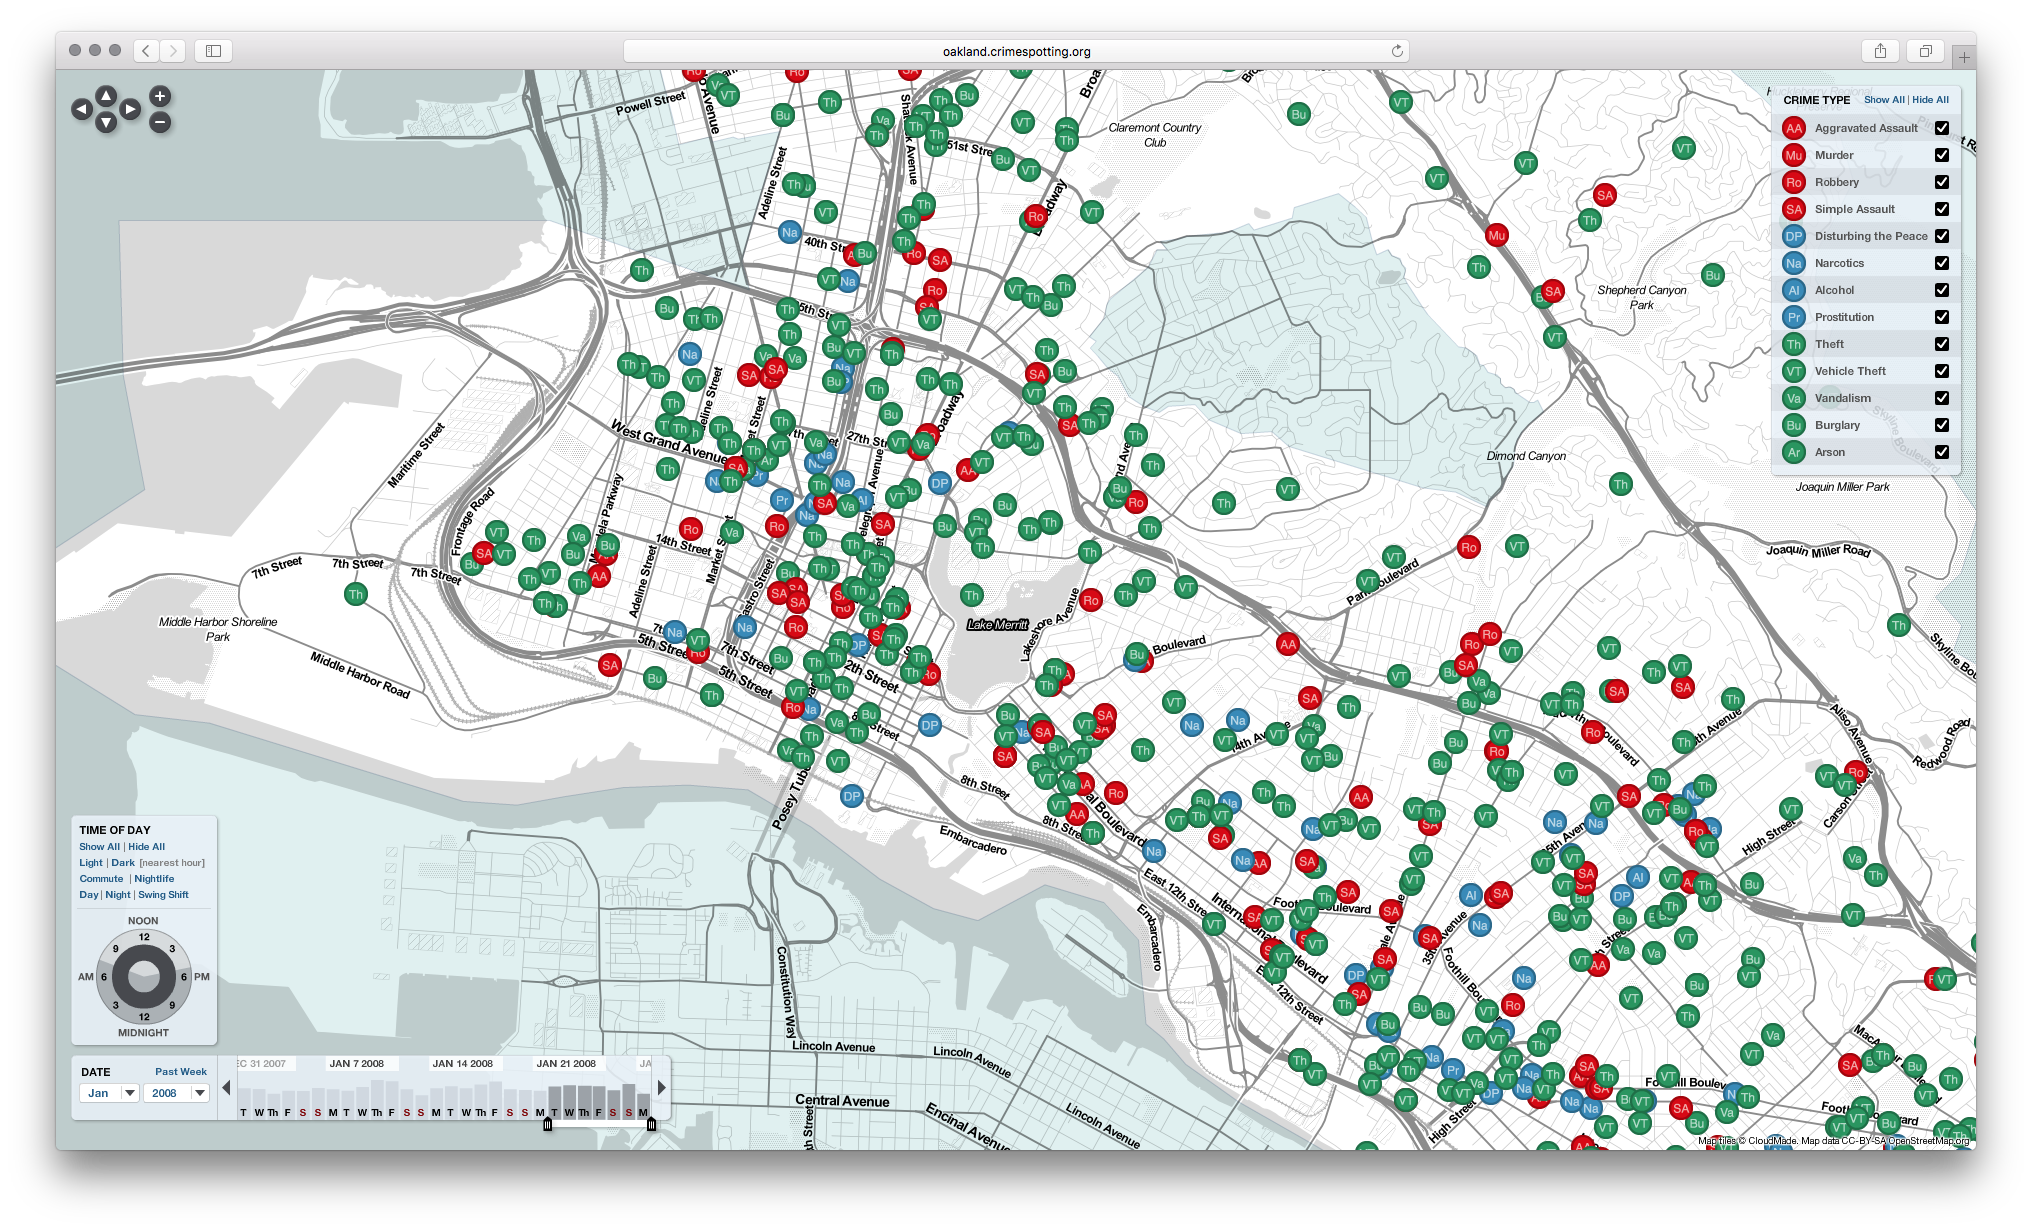Image resolution: width=2032 pixels, height=1230 pixels.
Task: Select the Nightlife time preset
Action: tap(154, 879)
